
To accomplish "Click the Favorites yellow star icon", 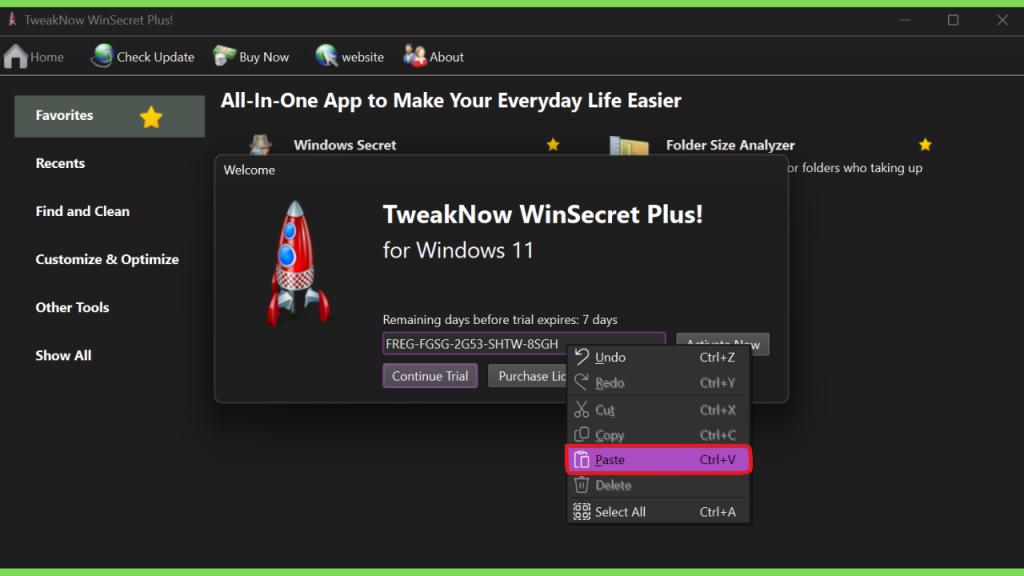I will (x=151, y=117).
